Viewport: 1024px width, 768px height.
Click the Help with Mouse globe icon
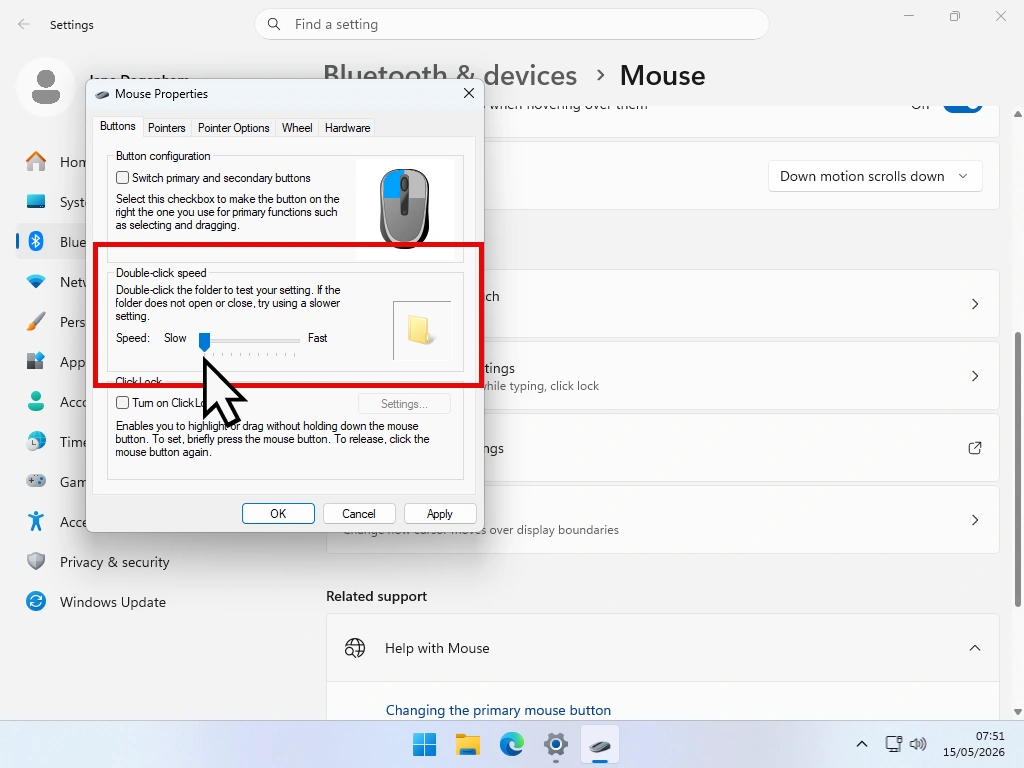click(355, 648)
